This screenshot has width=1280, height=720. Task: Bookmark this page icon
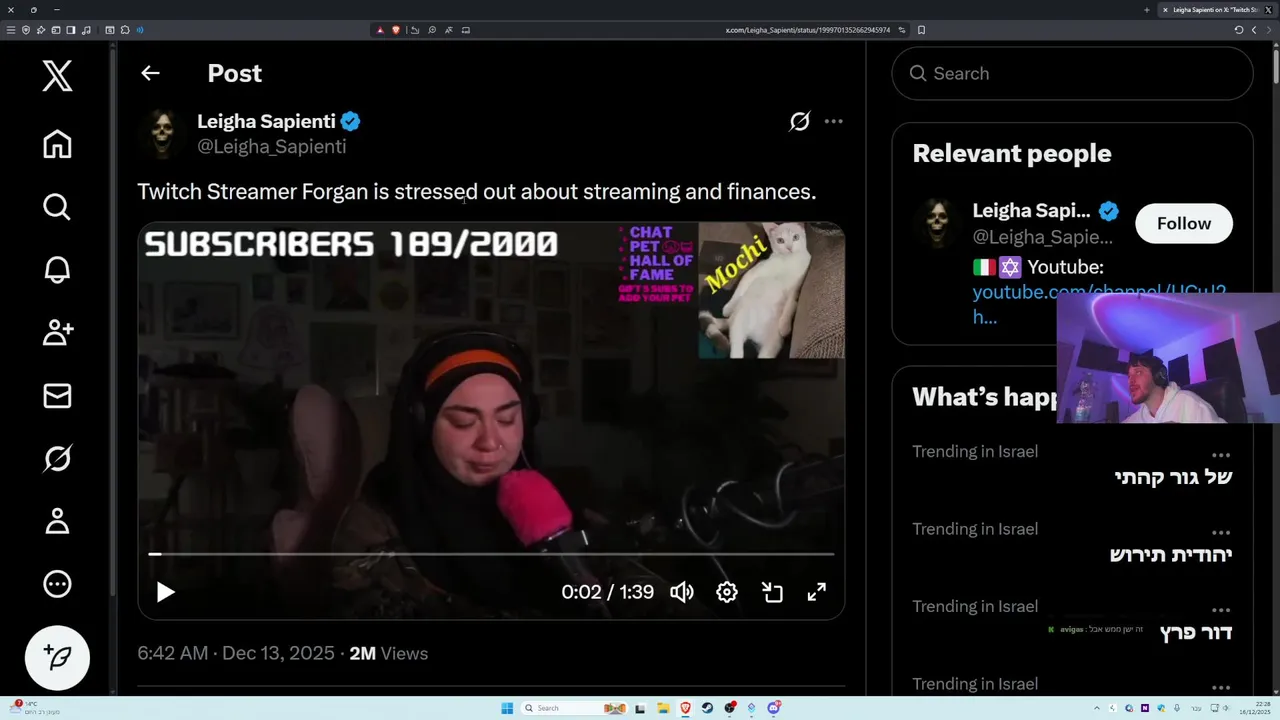coord(921,30)
